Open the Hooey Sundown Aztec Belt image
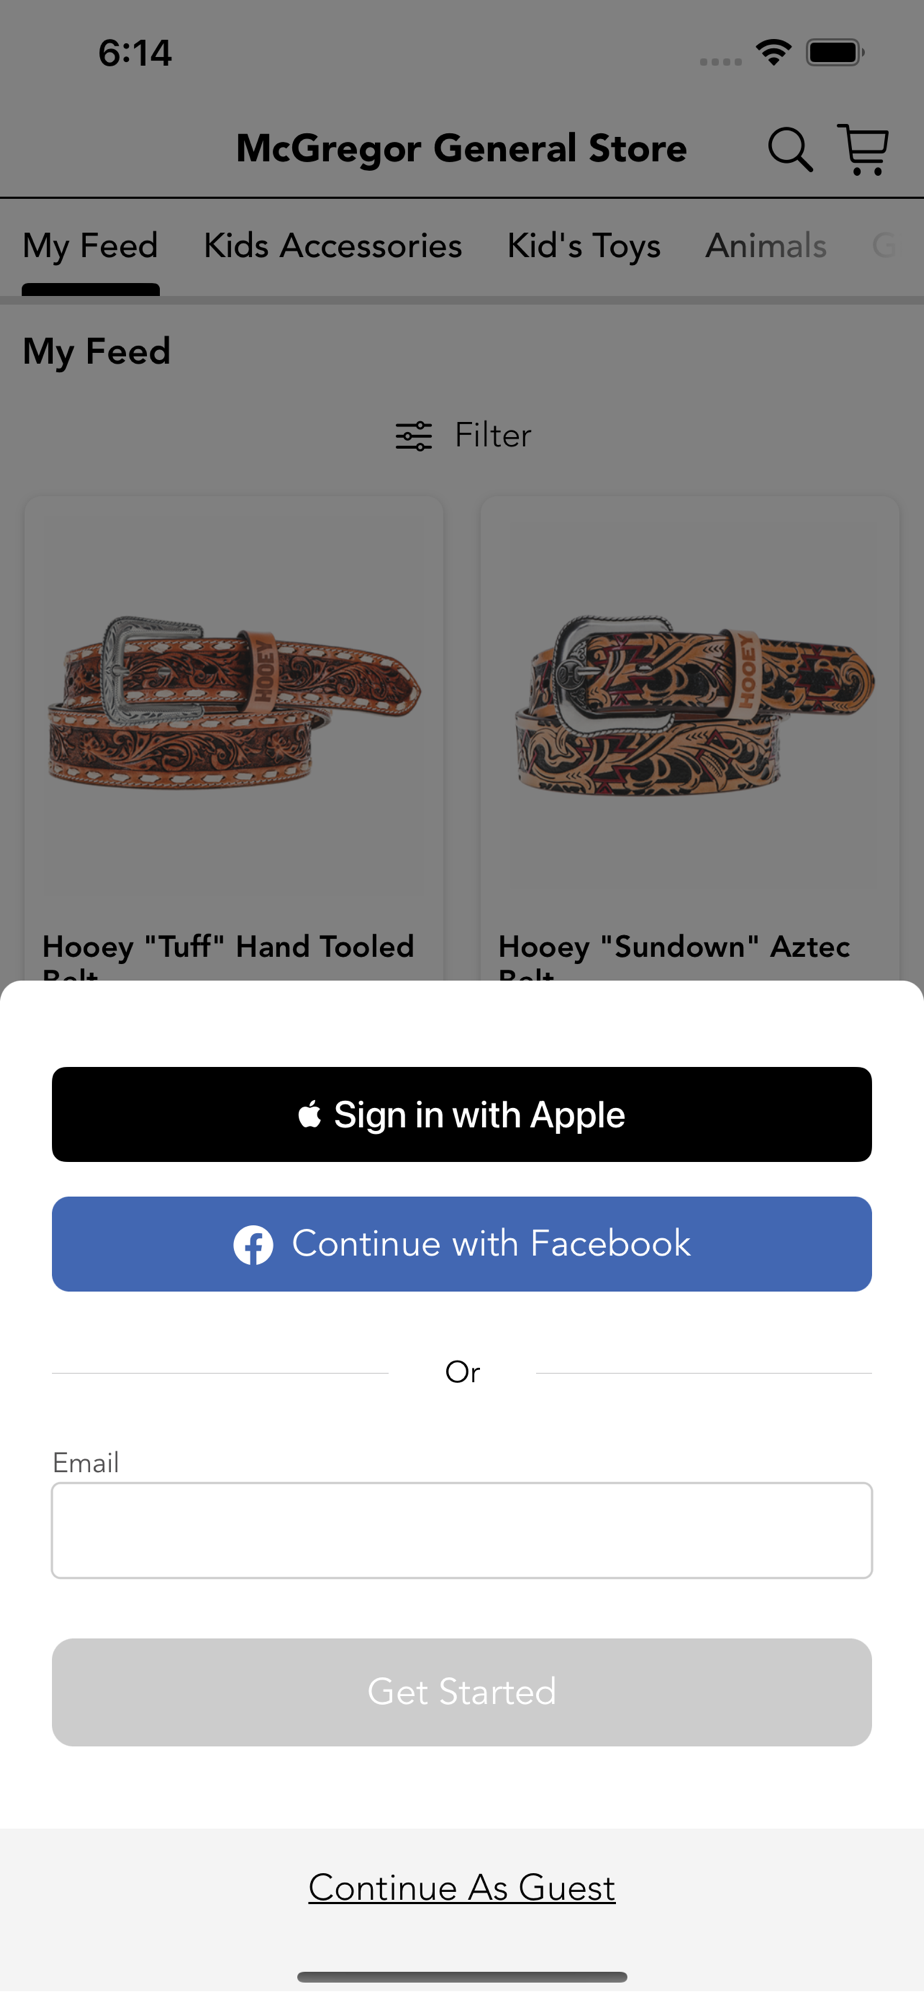This screenshot has width=924, height=2000. 690,700
